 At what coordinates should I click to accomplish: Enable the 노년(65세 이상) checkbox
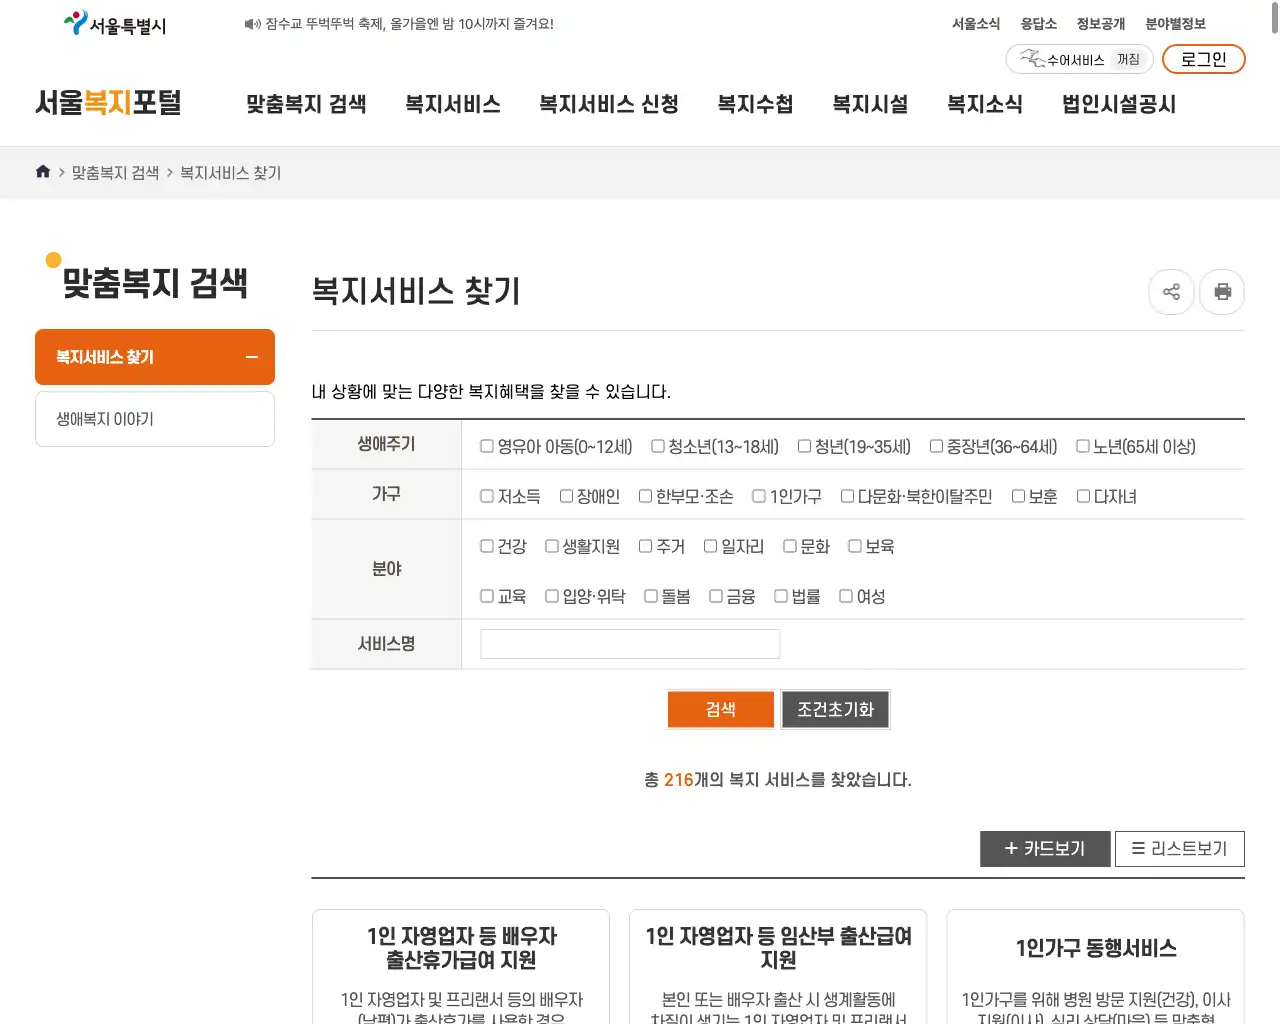(x=1082, y=446)
